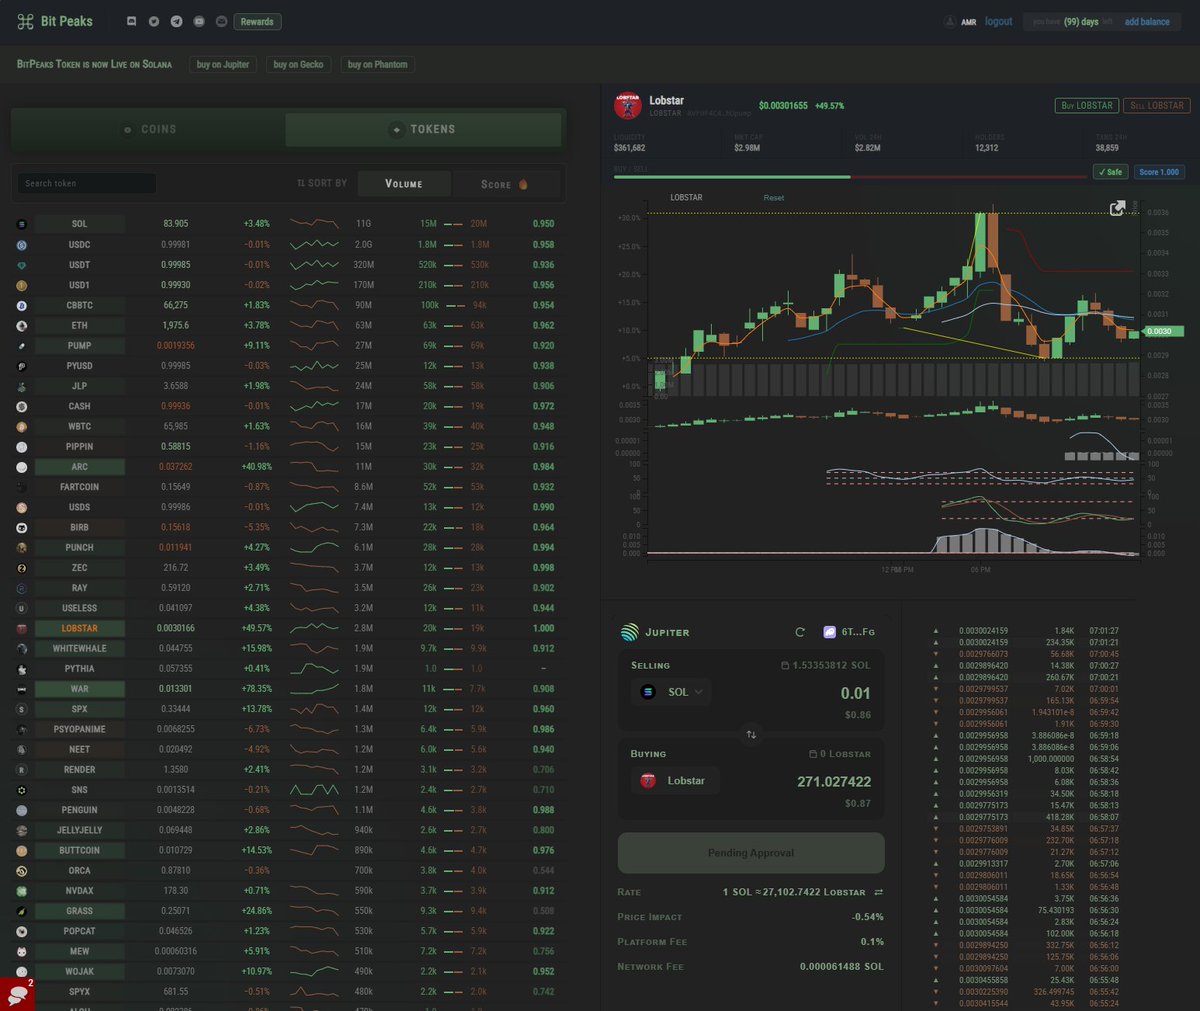The width and height of the screenshot is (1200, 1011).
Task: Click the FARTCOIN token name
Action: pos(80,487)
